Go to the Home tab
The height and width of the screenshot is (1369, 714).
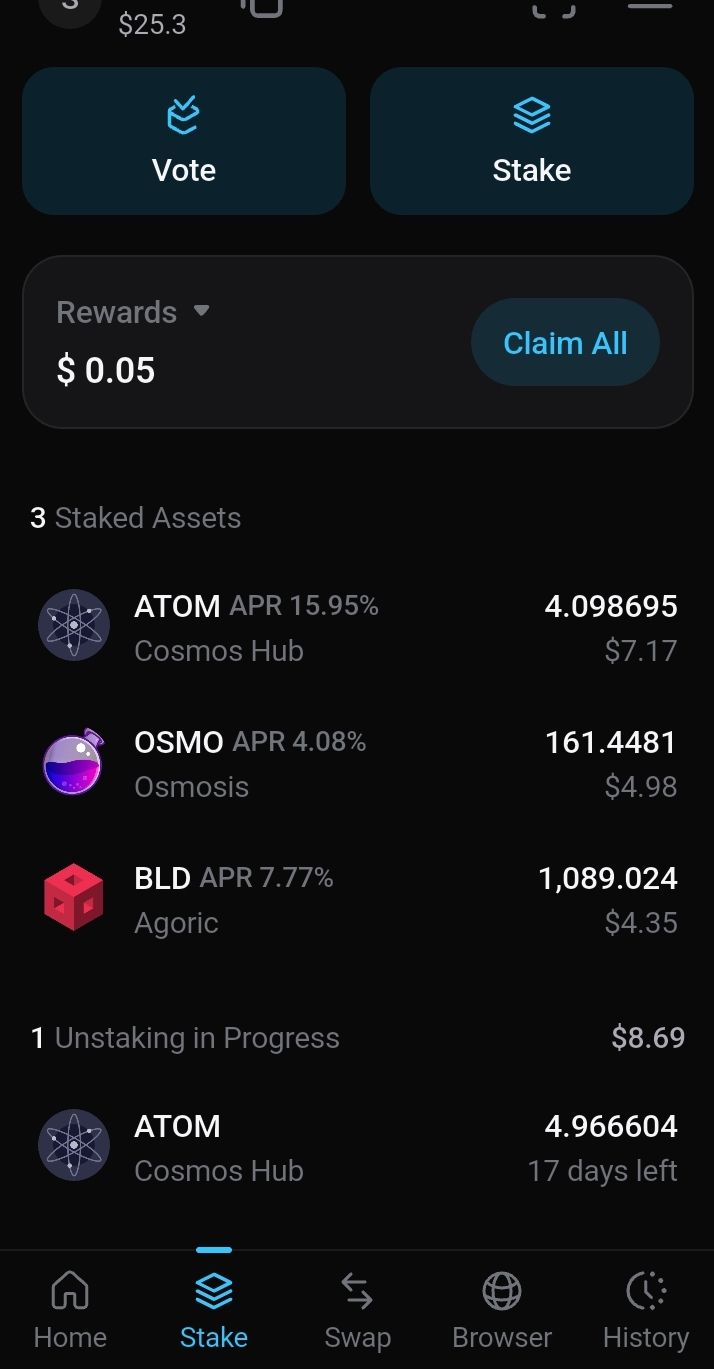70,1308
